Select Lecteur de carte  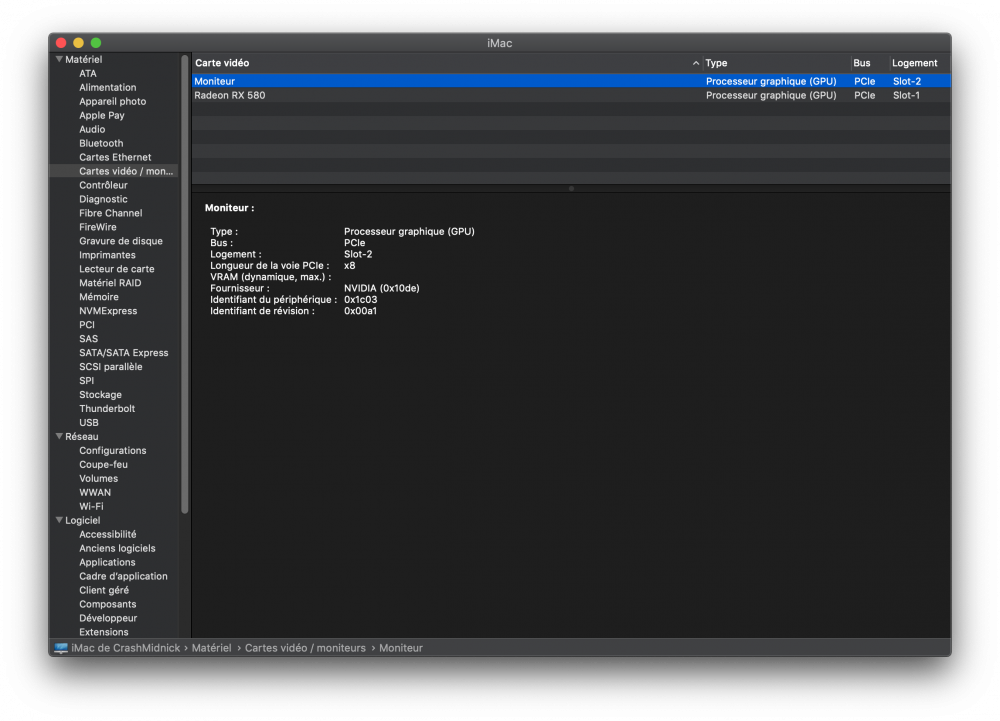click(117, 269)
